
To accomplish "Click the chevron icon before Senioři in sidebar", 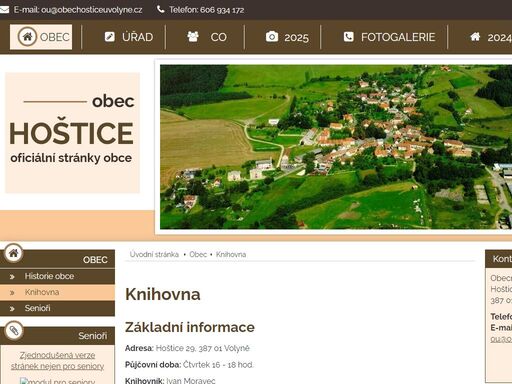I will coord(12,309).
